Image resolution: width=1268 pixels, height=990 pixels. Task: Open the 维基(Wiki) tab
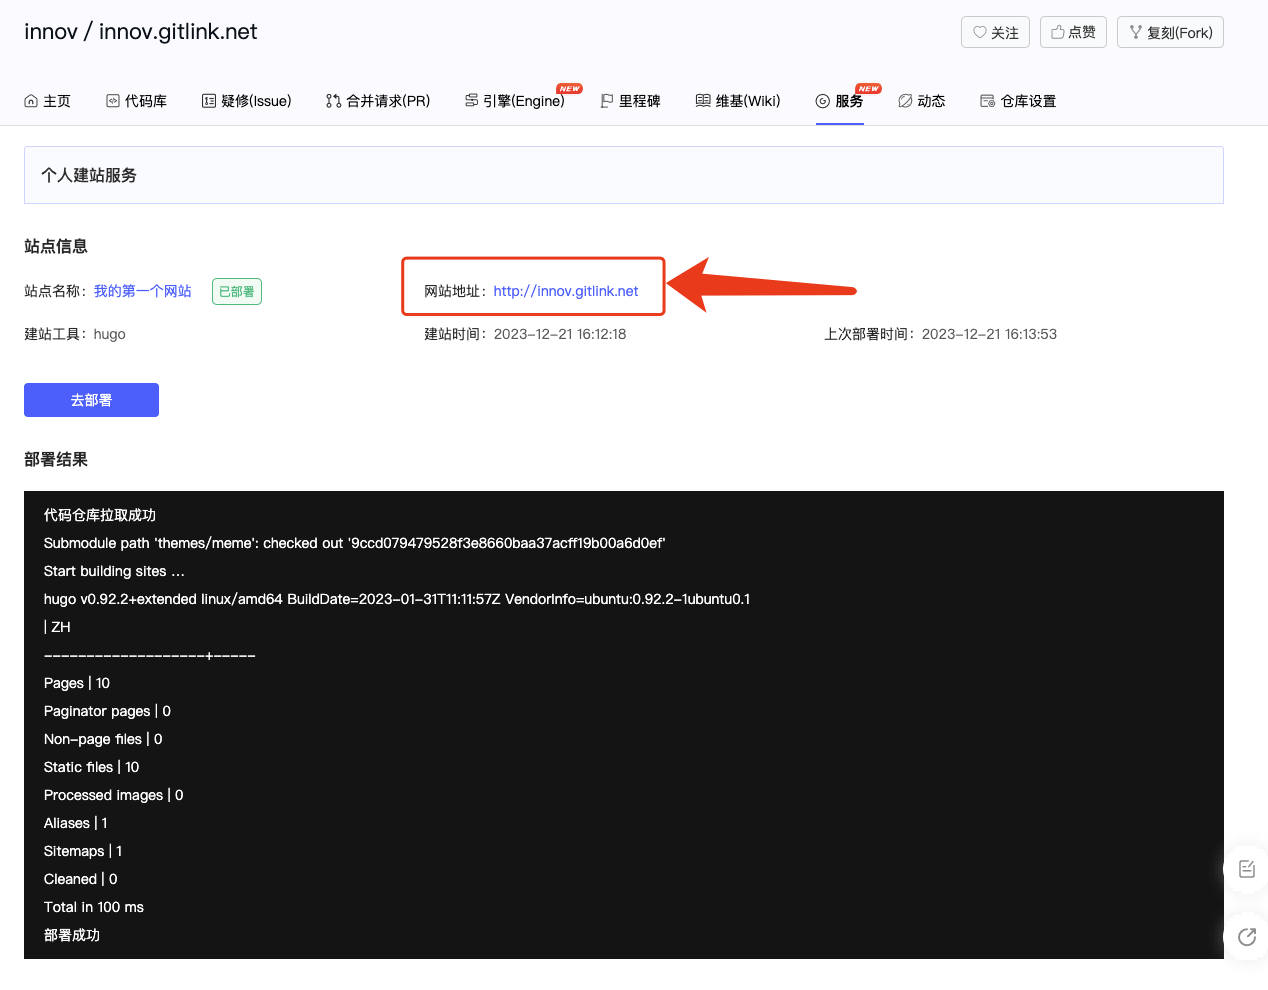tap(738, 101)
